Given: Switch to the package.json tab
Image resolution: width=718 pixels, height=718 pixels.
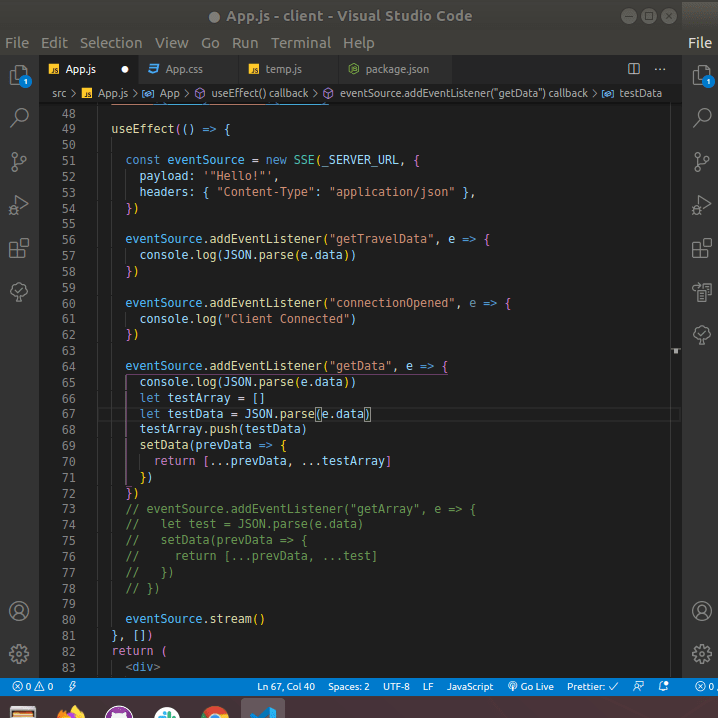Looking at the screenshot, I should [x=397, y=69].
